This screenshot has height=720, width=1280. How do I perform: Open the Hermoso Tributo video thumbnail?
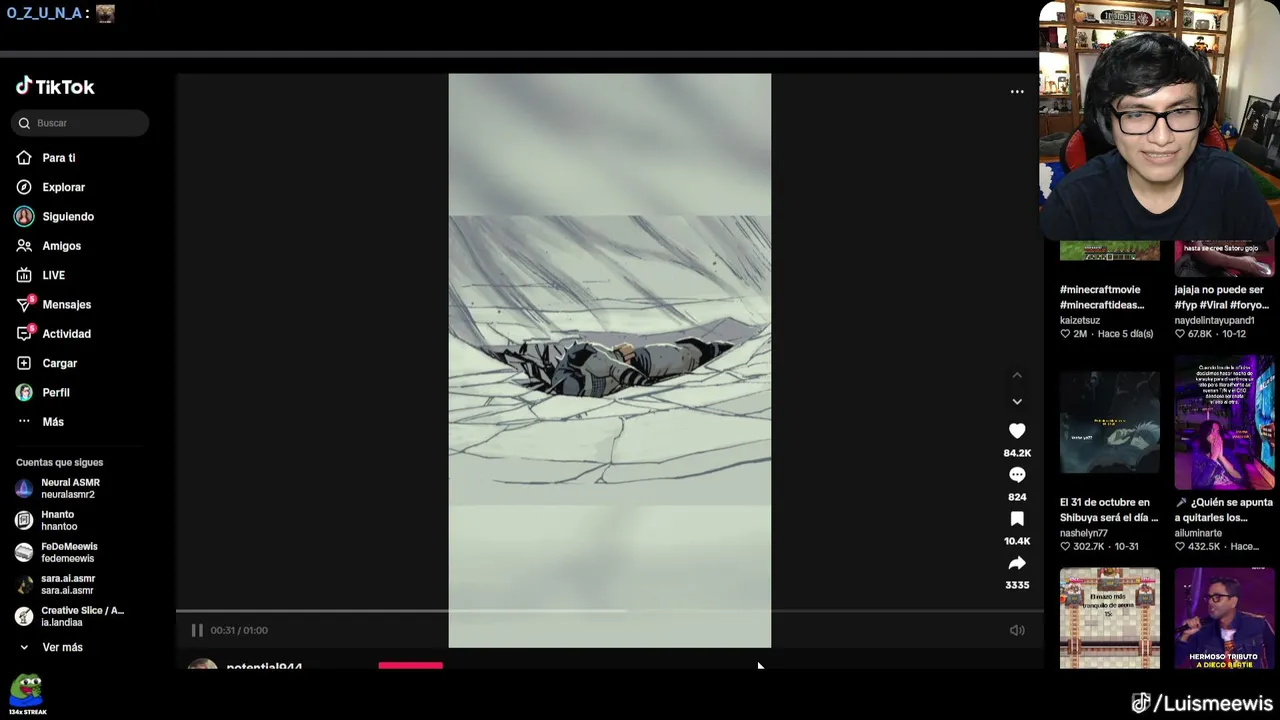click(1225, 618)
